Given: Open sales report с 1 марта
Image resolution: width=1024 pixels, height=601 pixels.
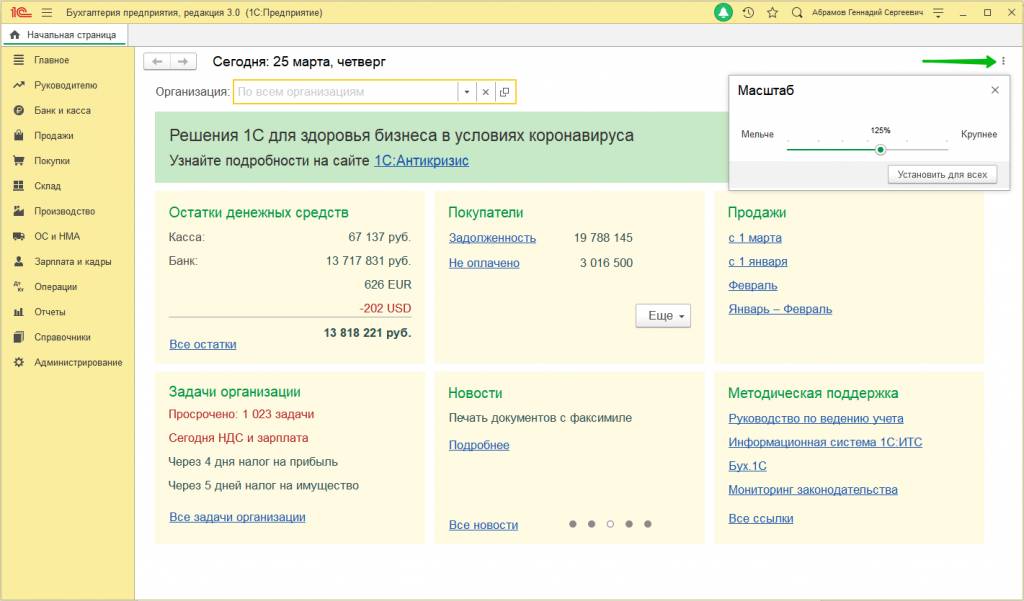Looking at the screenshot, I should [x=755, y=238].
